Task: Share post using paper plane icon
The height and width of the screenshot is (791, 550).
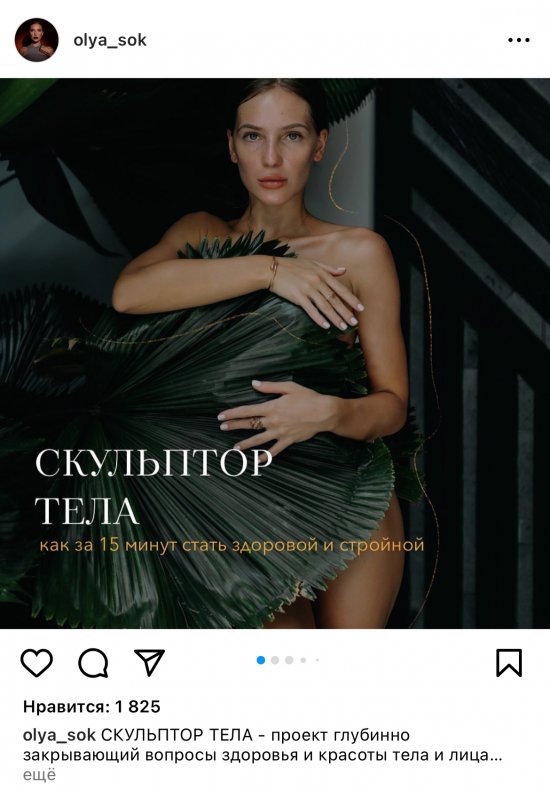Action: (149, 662)
